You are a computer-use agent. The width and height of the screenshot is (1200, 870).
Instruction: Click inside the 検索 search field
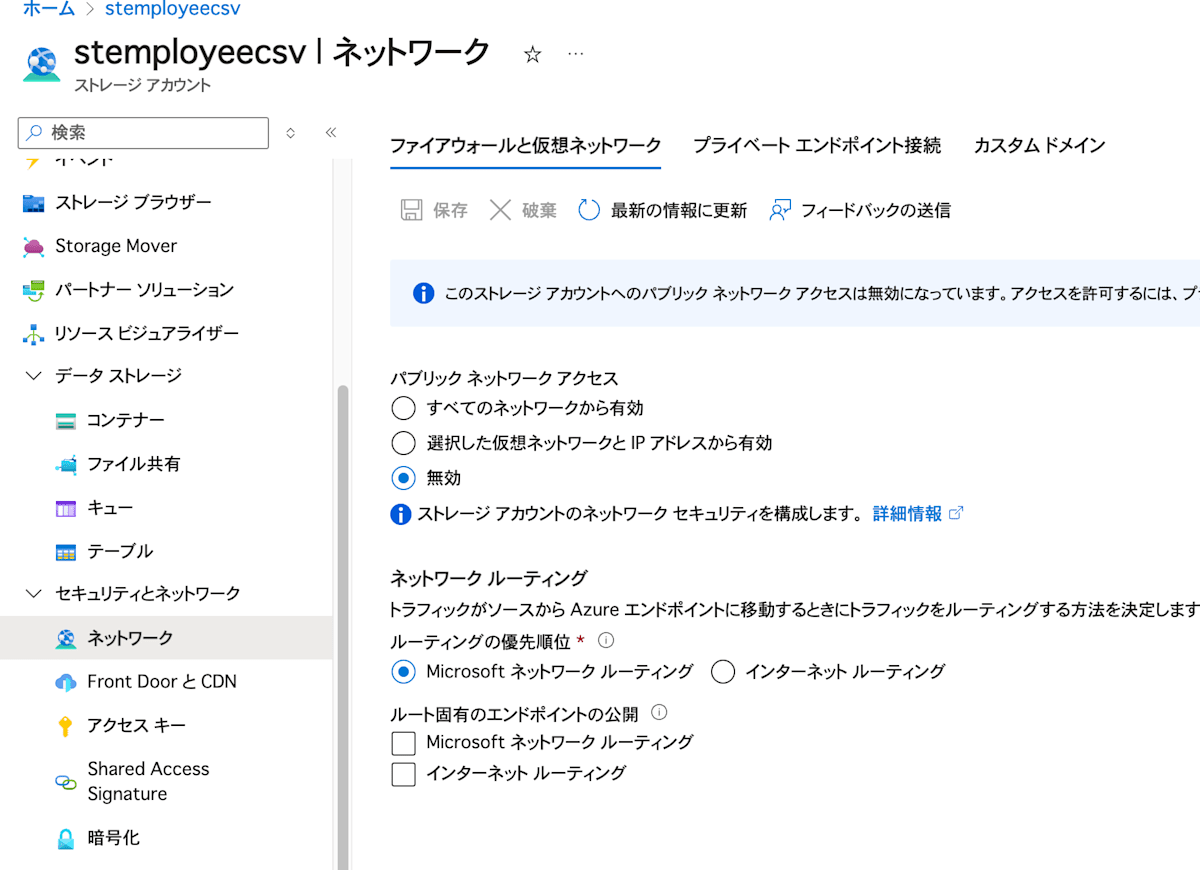pos(143,133)
